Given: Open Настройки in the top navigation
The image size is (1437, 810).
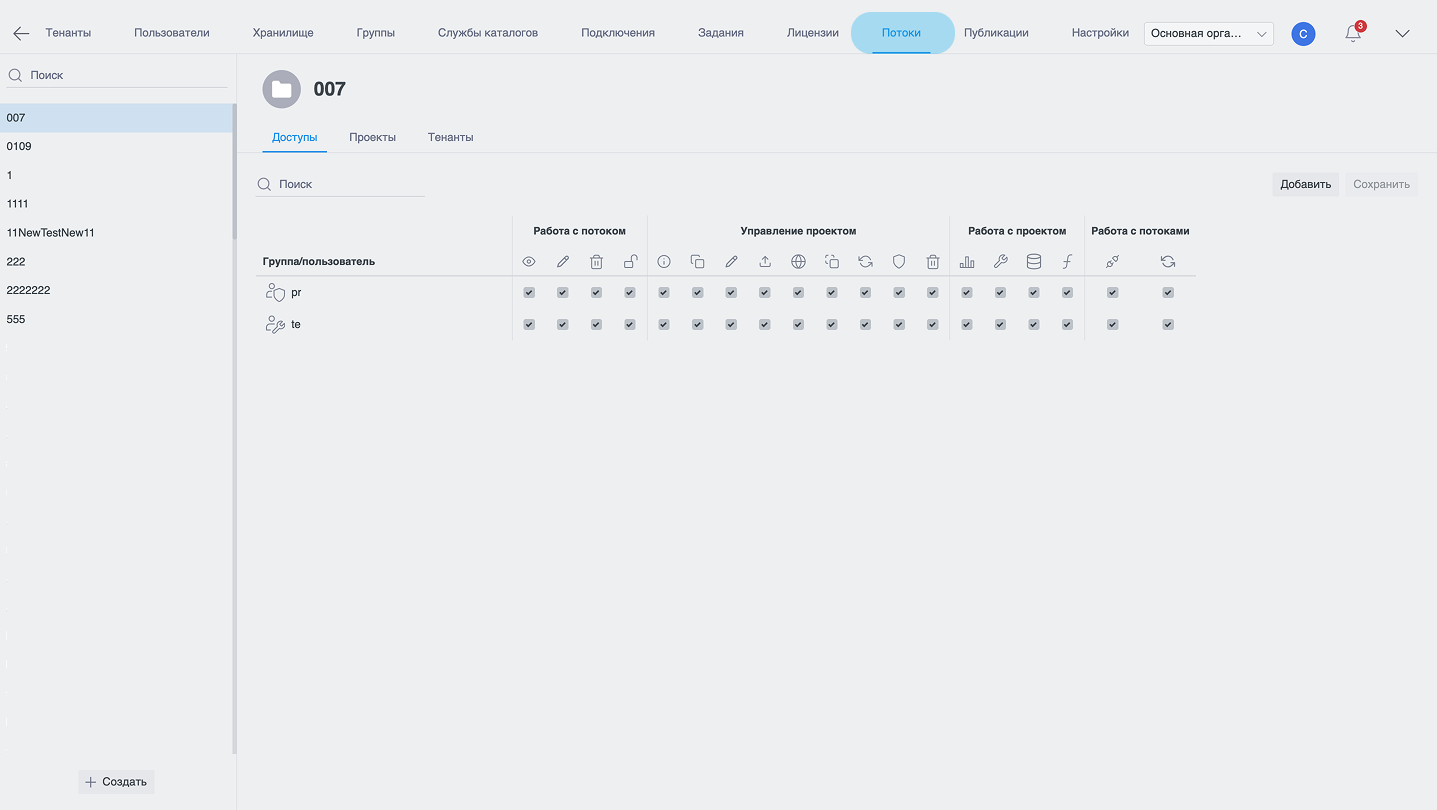Looking at the screenshot, I should click(x=1100, y=33).
